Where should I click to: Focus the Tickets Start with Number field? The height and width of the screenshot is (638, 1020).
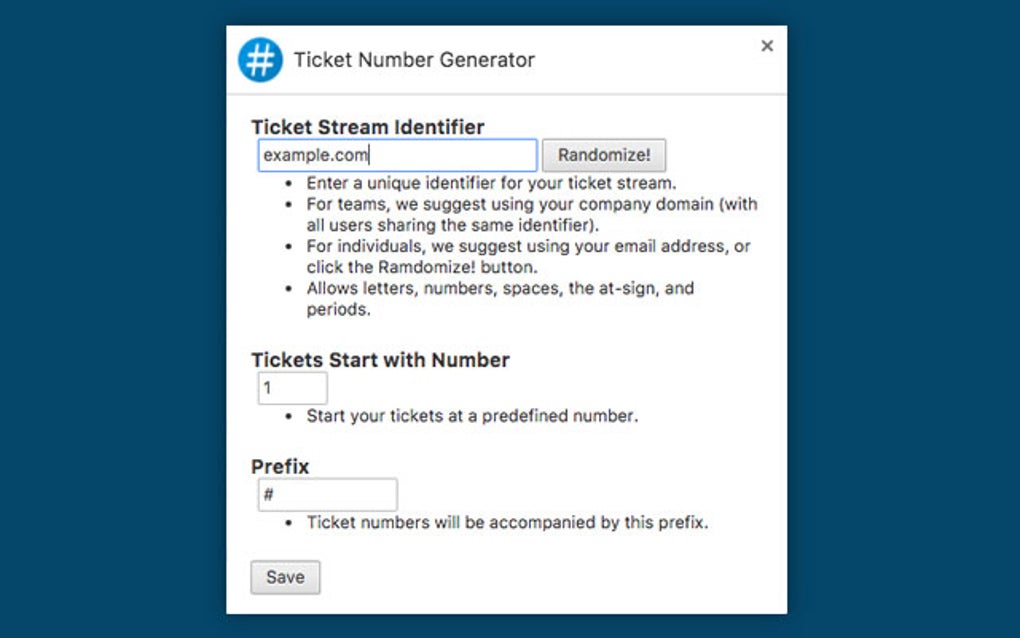coord(291,388)
